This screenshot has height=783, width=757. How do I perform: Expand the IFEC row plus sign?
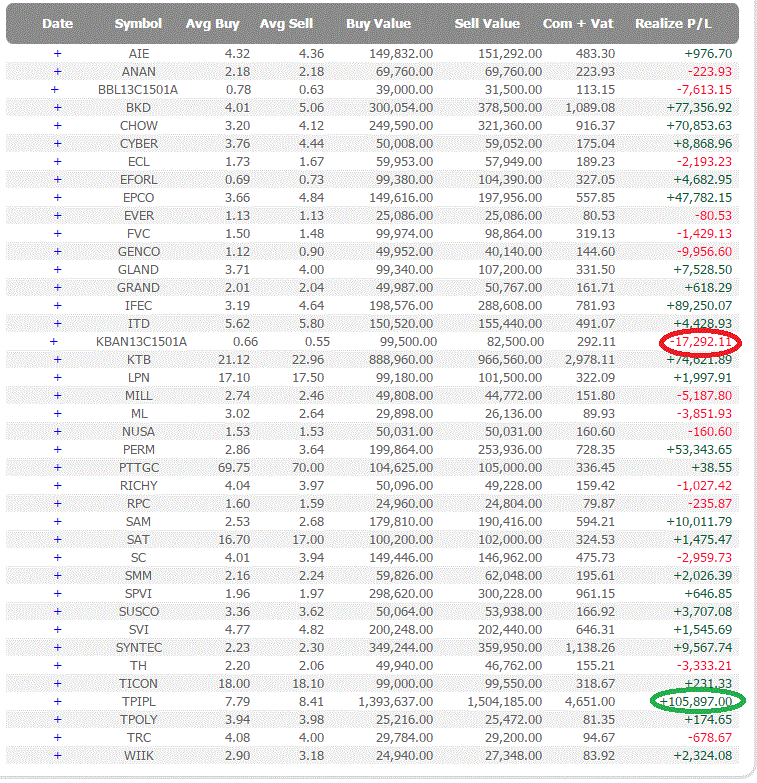57,305
